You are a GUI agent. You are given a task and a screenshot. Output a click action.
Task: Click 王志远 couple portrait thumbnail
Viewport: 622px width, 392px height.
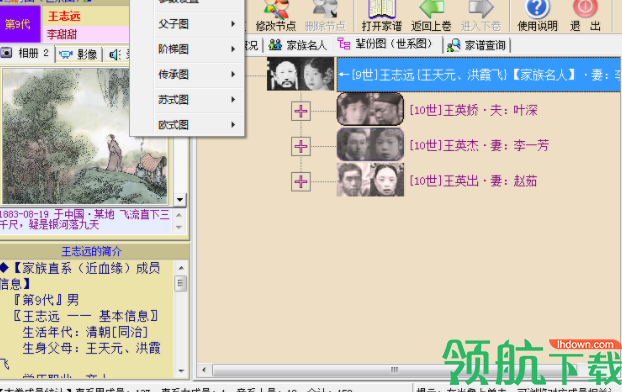(300, 74)
